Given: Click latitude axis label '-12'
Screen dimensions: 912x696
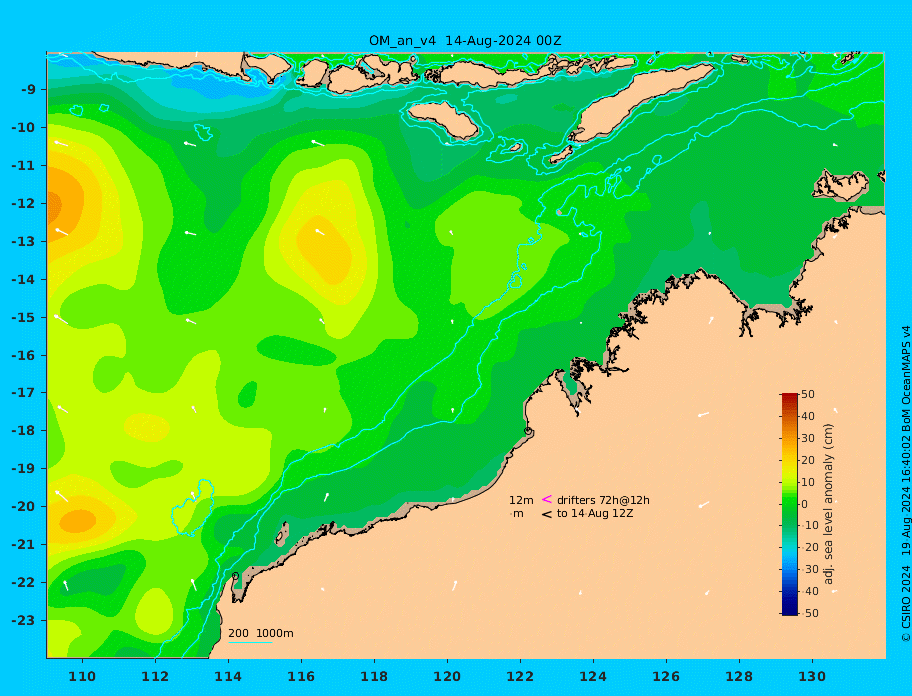Looking at the screenshot, I should click(x=23, y=204).
